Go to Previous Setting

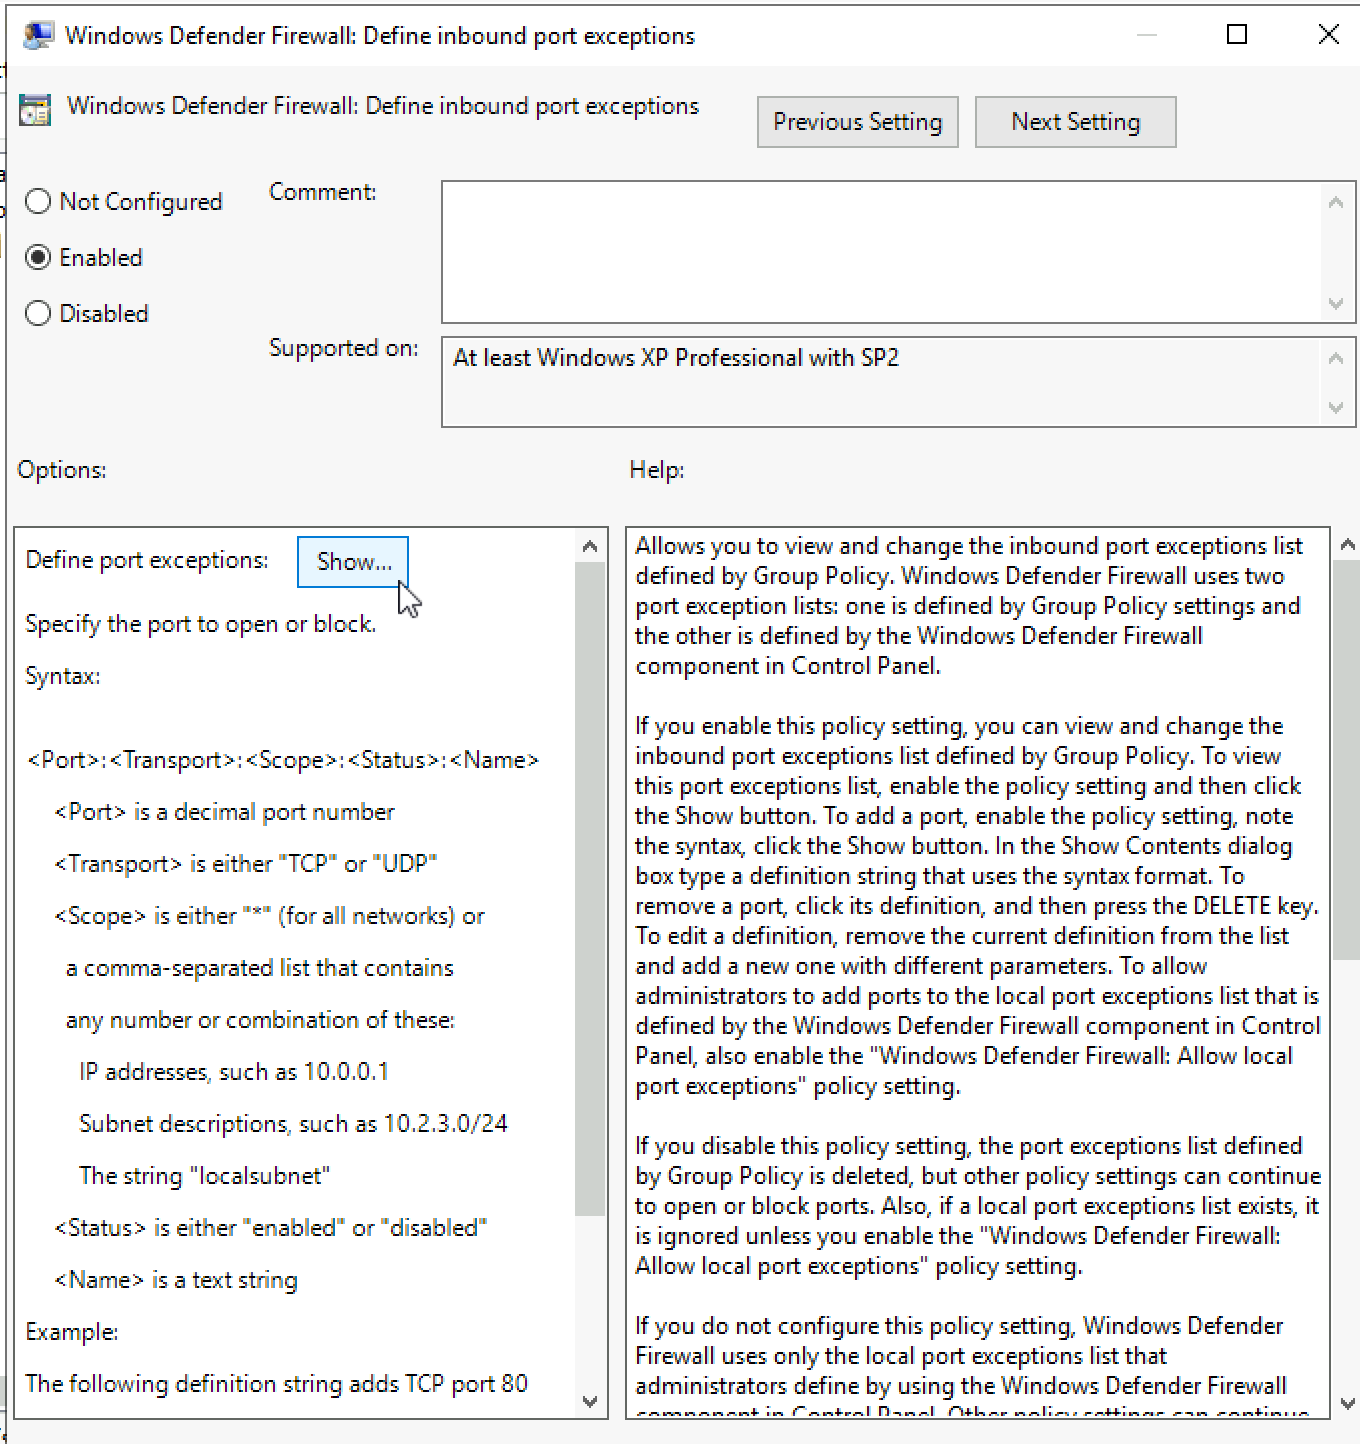(858, 122)
